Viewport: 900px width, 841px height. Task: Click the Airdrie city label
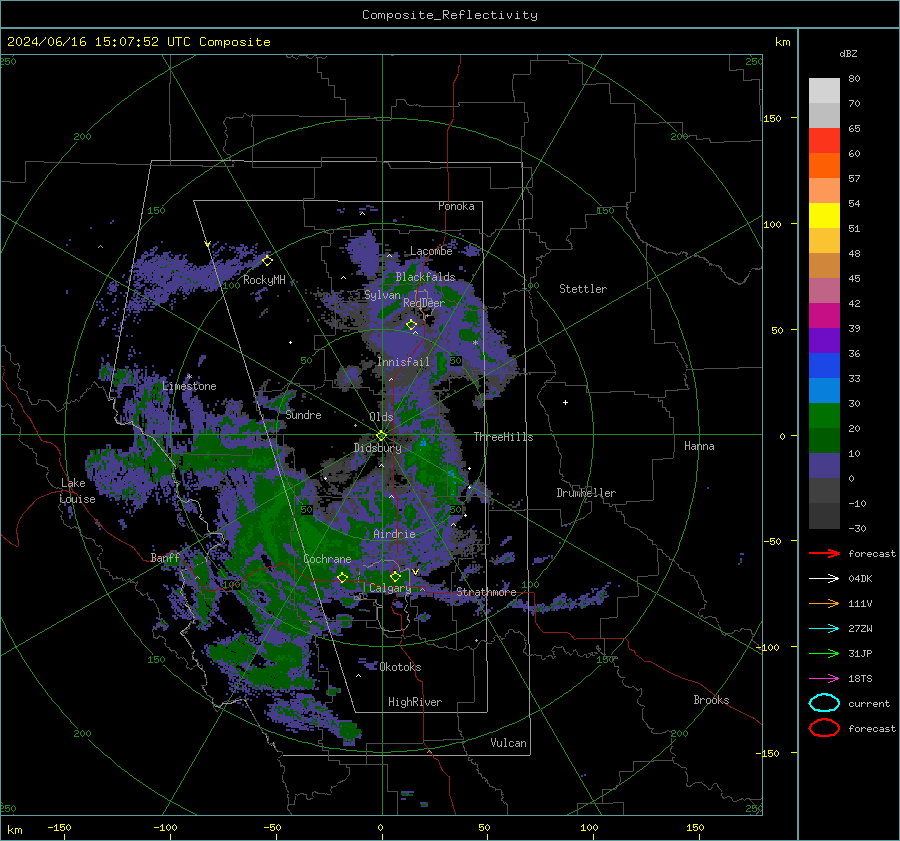point(394,534)
